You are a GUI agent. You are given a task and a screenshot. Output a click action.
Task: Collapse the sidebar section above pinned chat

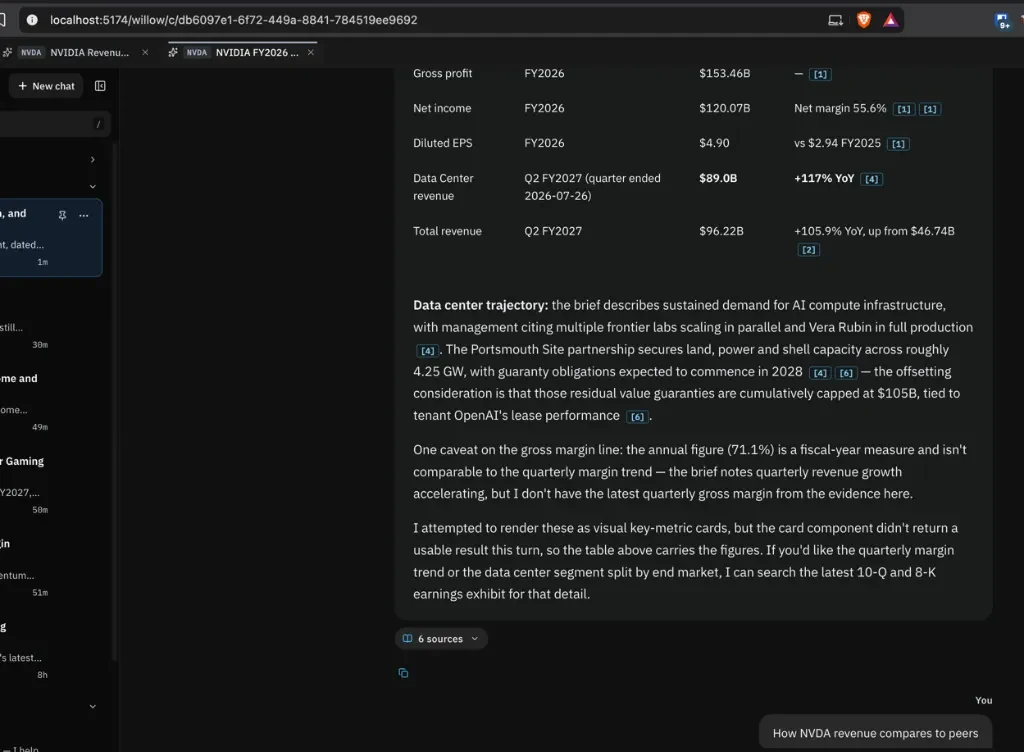pyautogui.click(x=93, y=187)
